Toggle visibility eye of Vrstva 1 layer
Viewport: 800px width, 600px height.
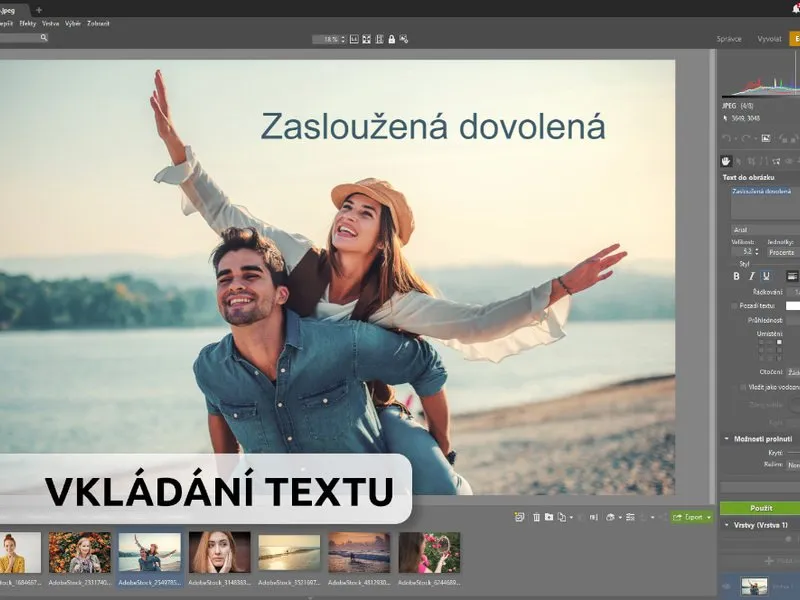tap(727, 587)
